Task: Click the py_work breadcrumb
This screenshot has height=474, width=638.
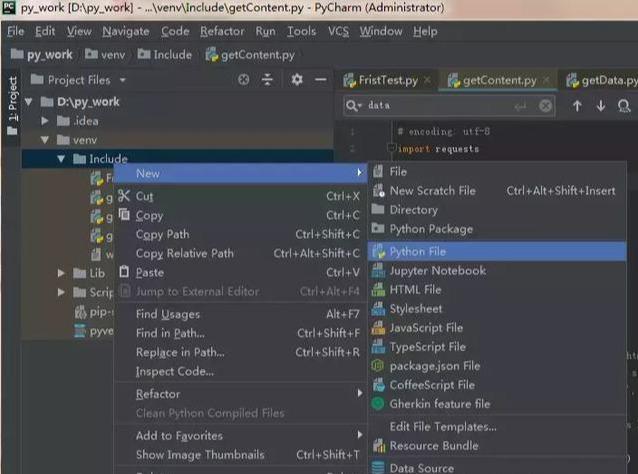Action: 42,55
